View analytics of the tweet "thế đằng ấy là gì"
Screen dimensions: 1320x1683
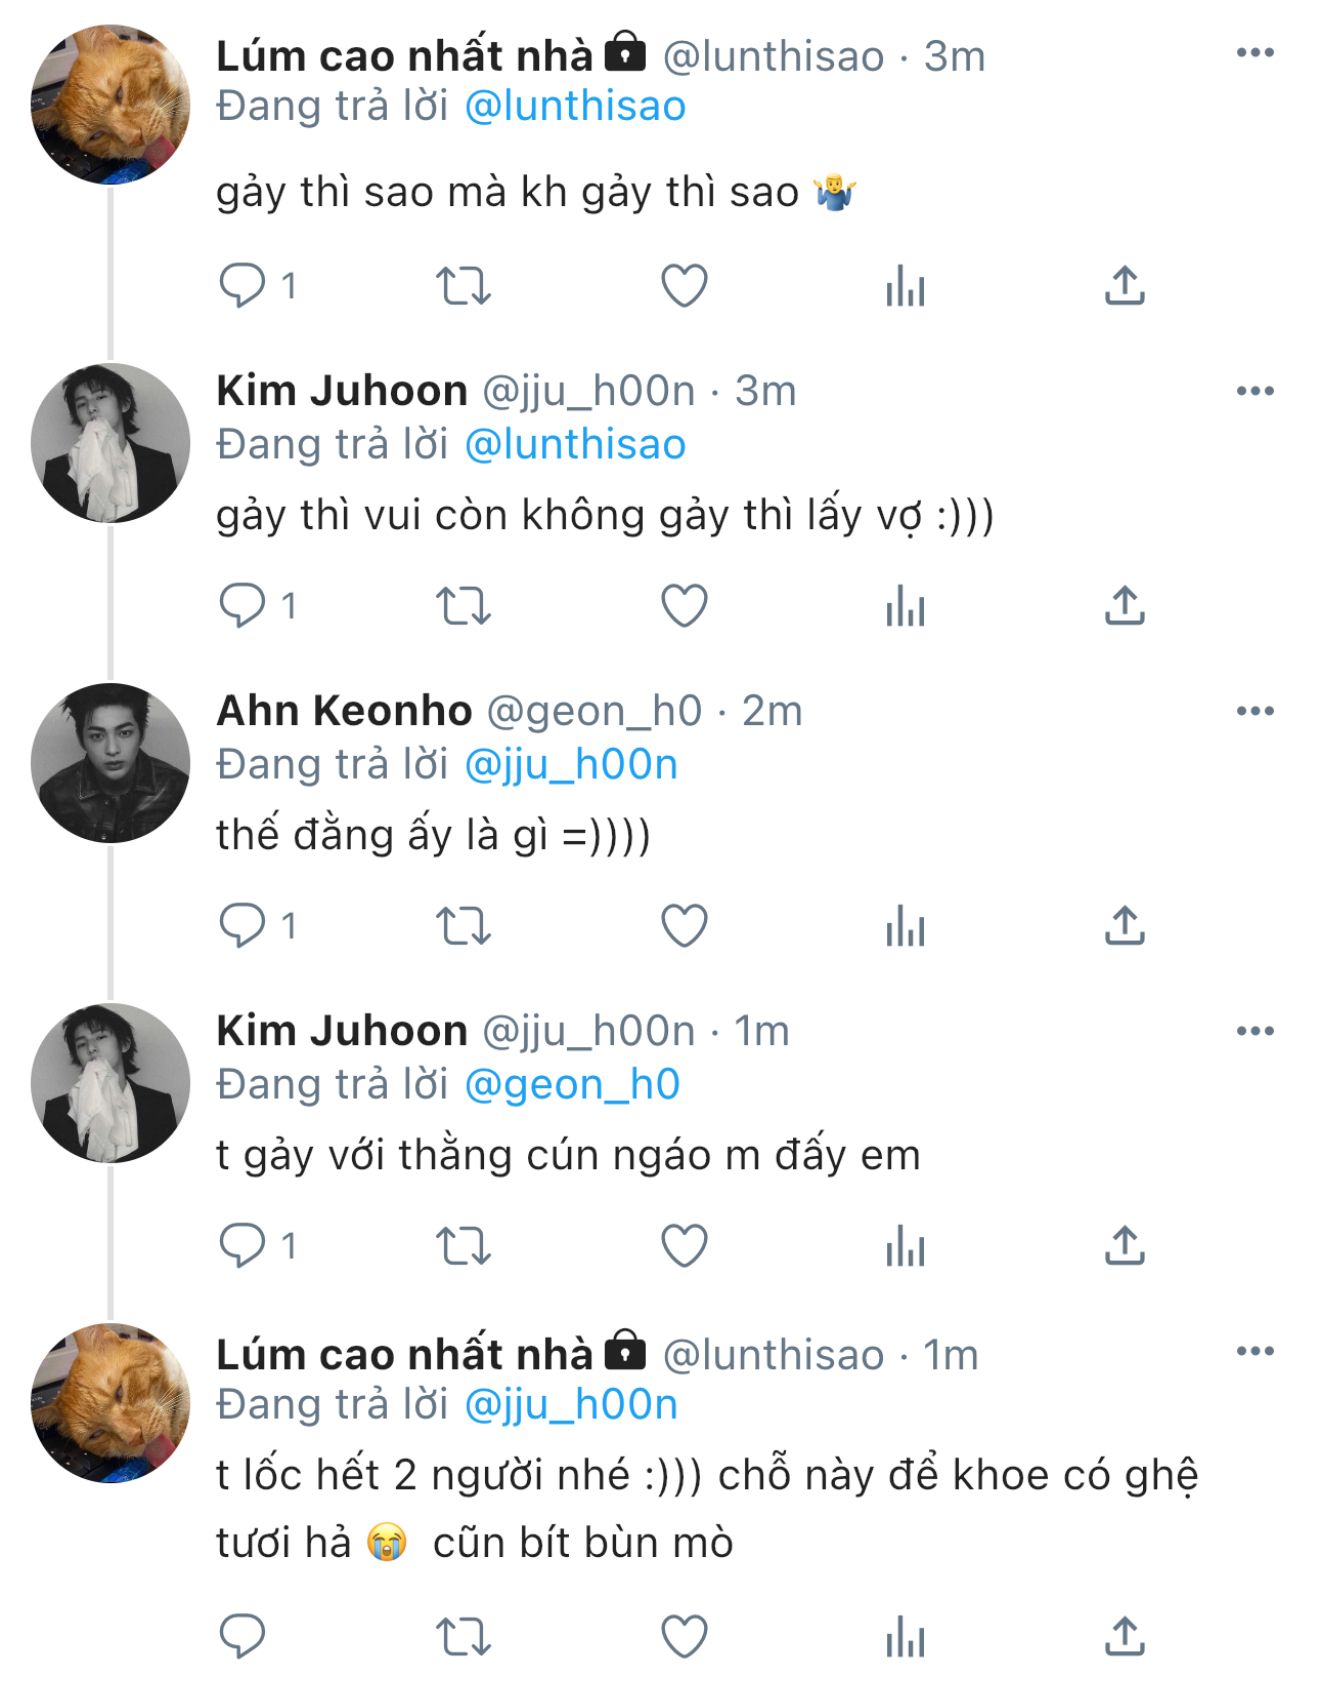(x=905, y=925)
